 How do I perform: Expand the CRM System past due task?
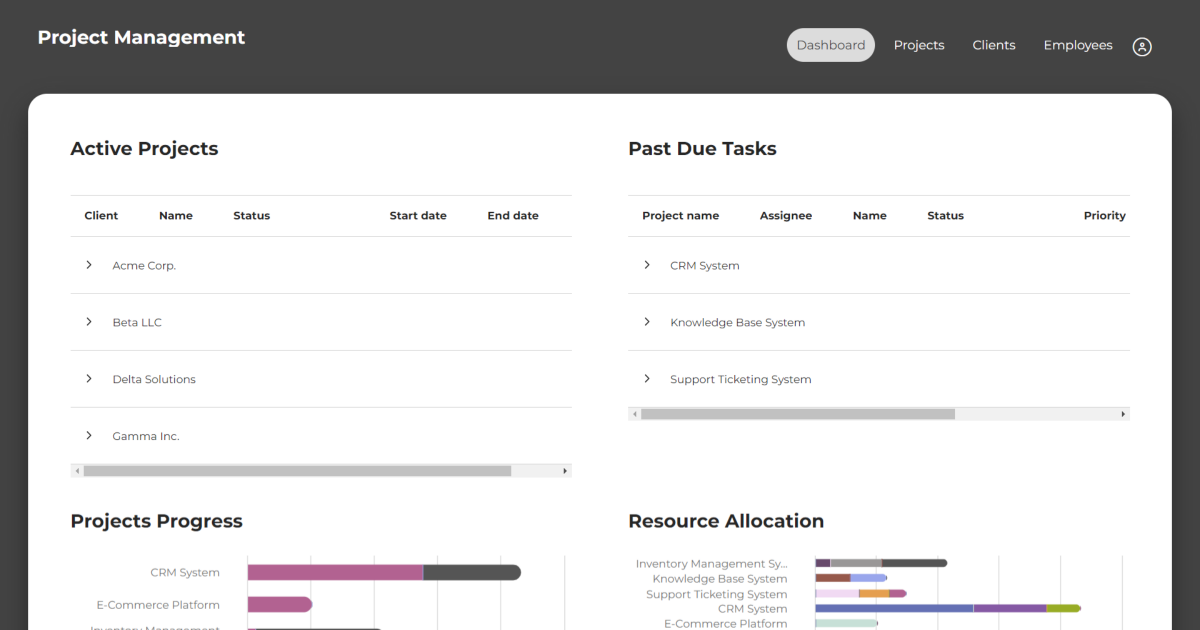(647, 265)
